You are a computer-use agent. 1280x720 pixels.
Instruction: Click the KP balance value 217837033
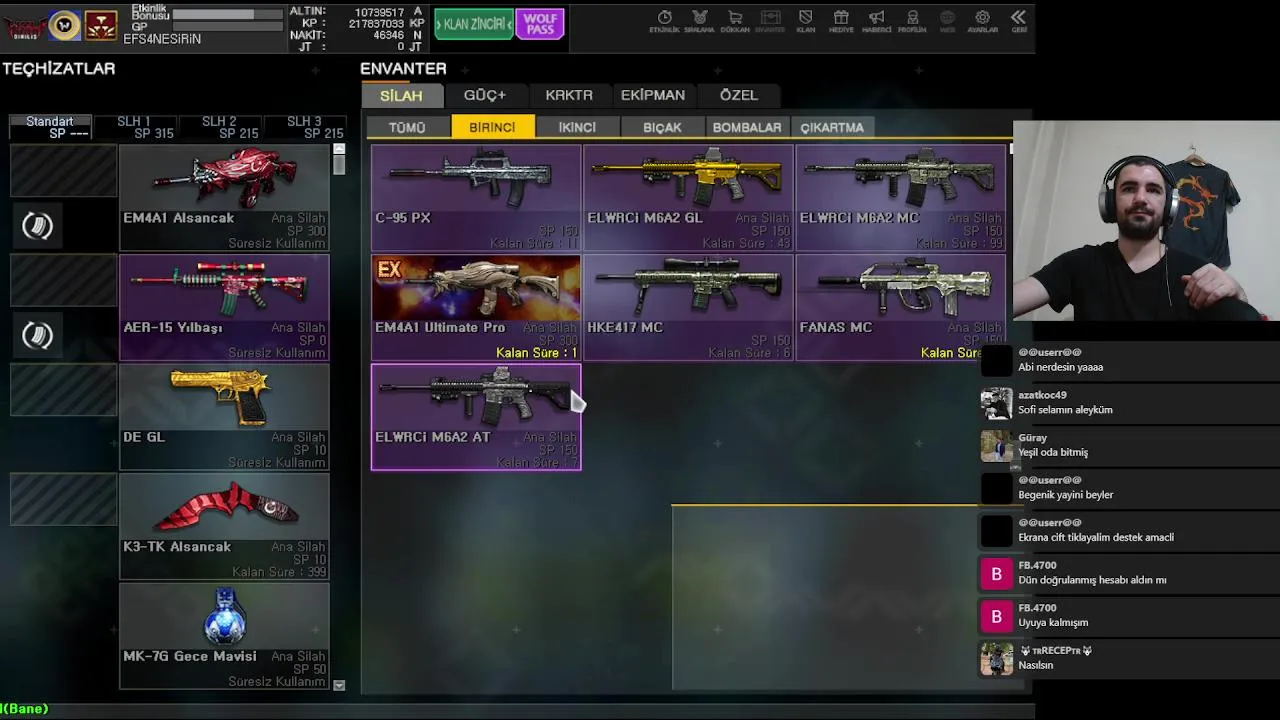point(376,23)
